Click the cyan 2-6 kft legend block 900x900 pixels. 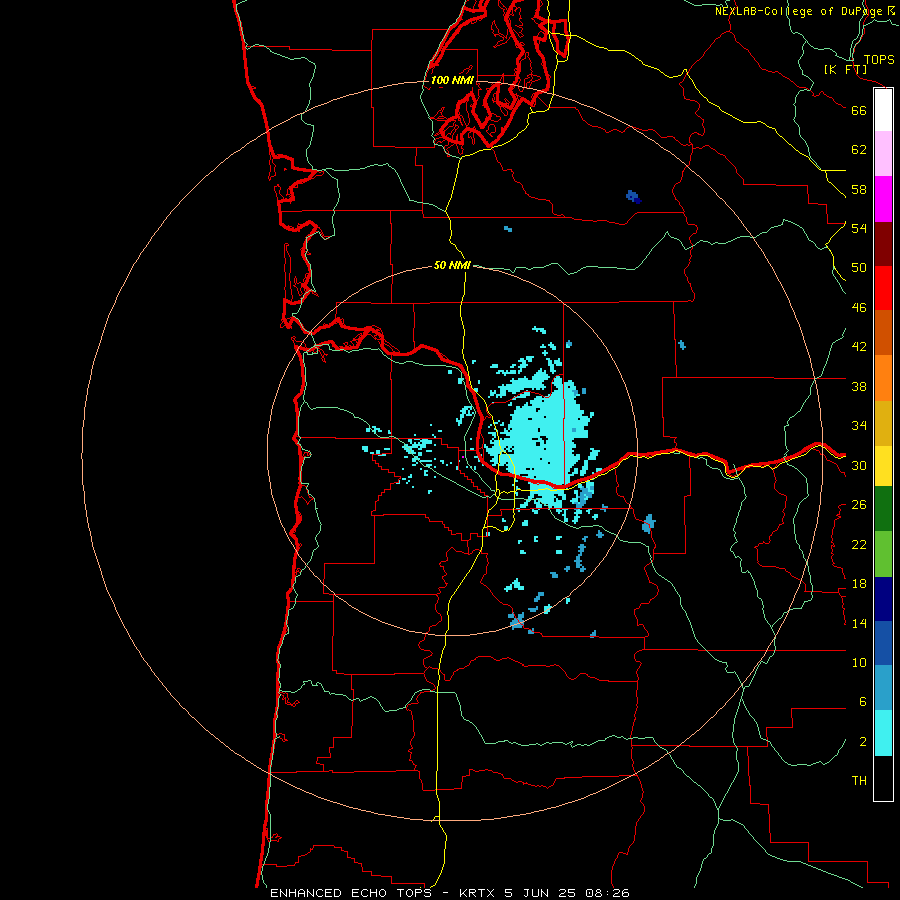tap(883, 733)
